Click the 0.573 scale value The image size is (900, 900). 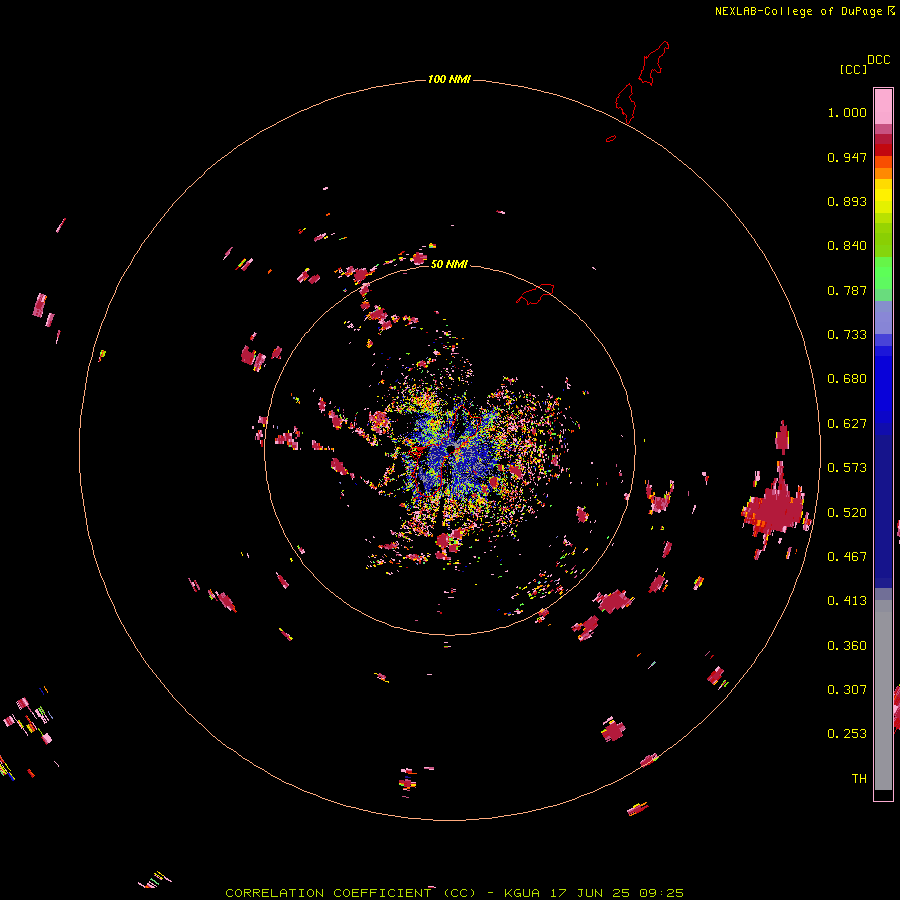(x=847, y=468)
